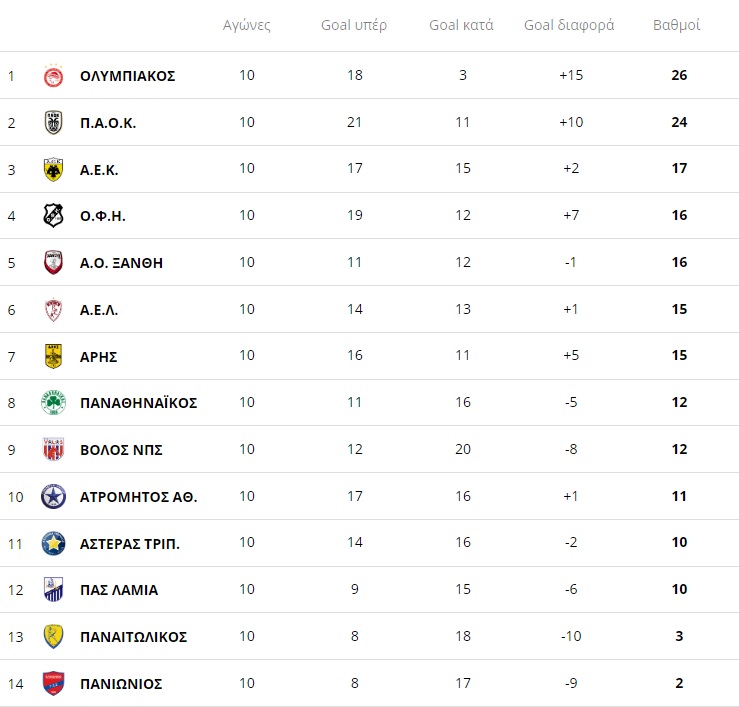Click the Atromitos blue star crest
Image resolution: width=739 pixels, height=707 pixels.
pyautogui.click(x=53, y=496)
